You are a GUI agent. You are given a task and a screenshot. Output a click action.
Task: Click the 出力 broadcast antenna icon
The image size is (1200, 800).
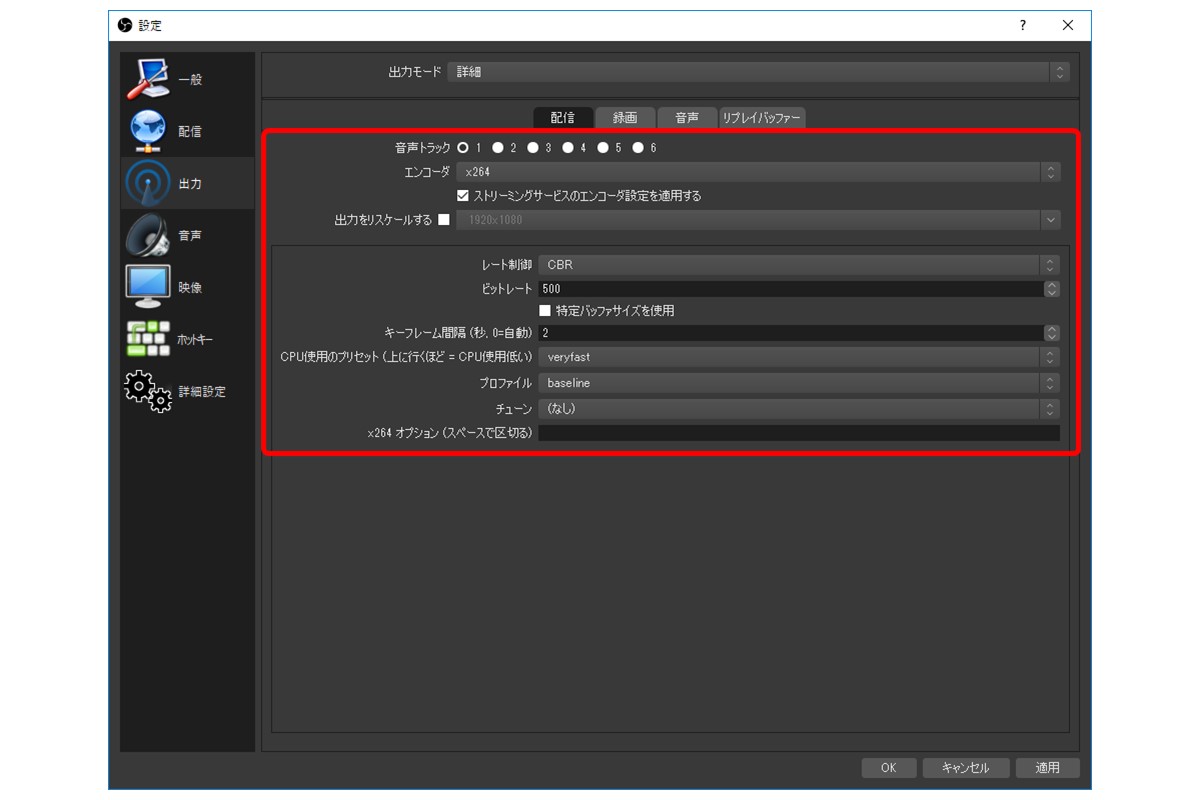[149, 183]
